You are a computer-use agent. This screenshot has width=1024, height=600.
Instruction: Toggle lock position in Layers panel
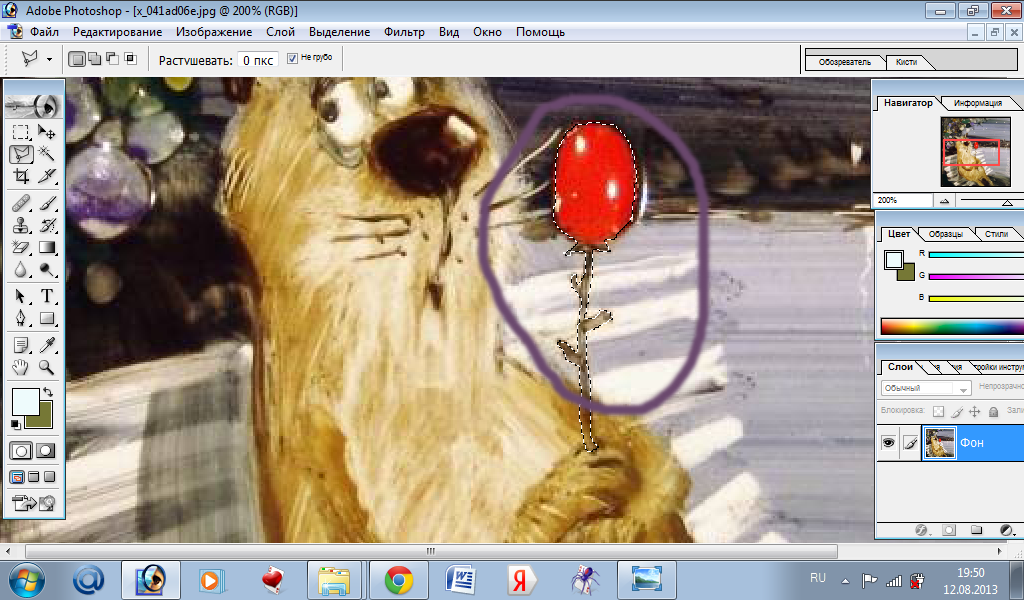(974, 411)
